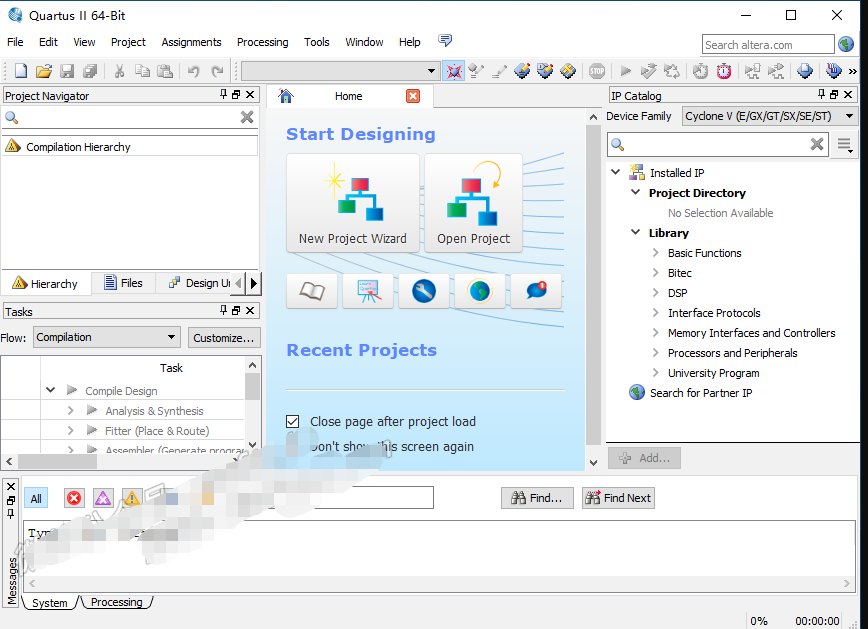Image resolution: width=868 pixels, height=629 pixels.
Task: Expand Analysis & Synthesis task
Action: pos(70,410)
